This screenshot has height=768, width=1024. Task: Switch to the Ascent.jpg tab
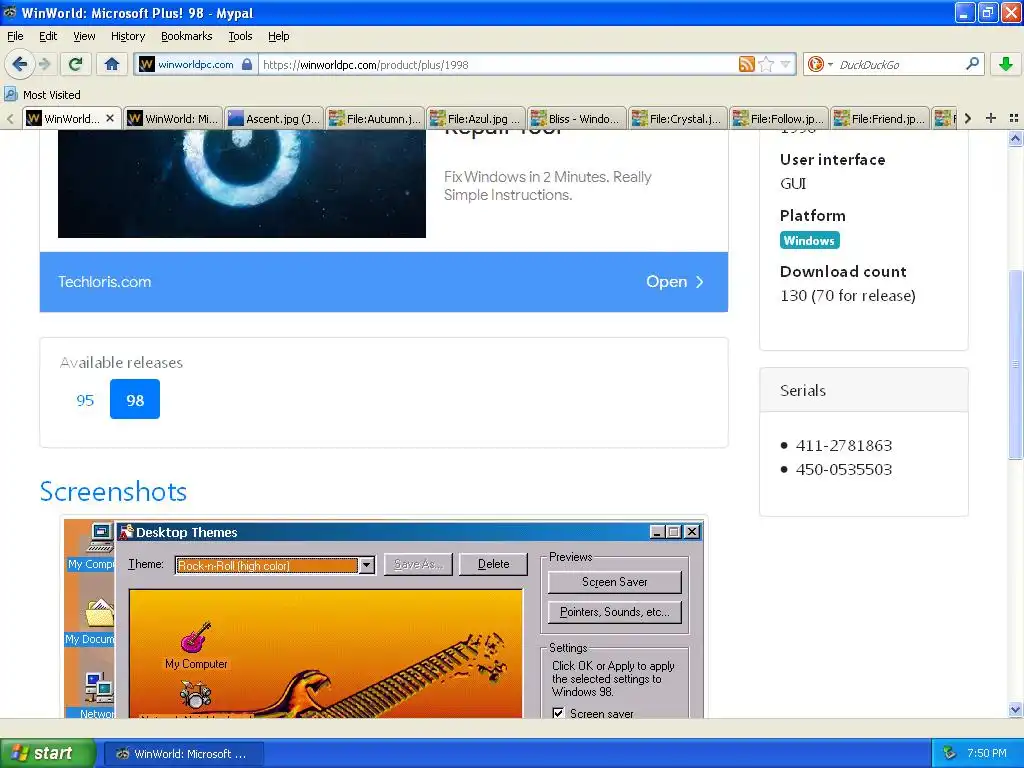click(274, 118)
